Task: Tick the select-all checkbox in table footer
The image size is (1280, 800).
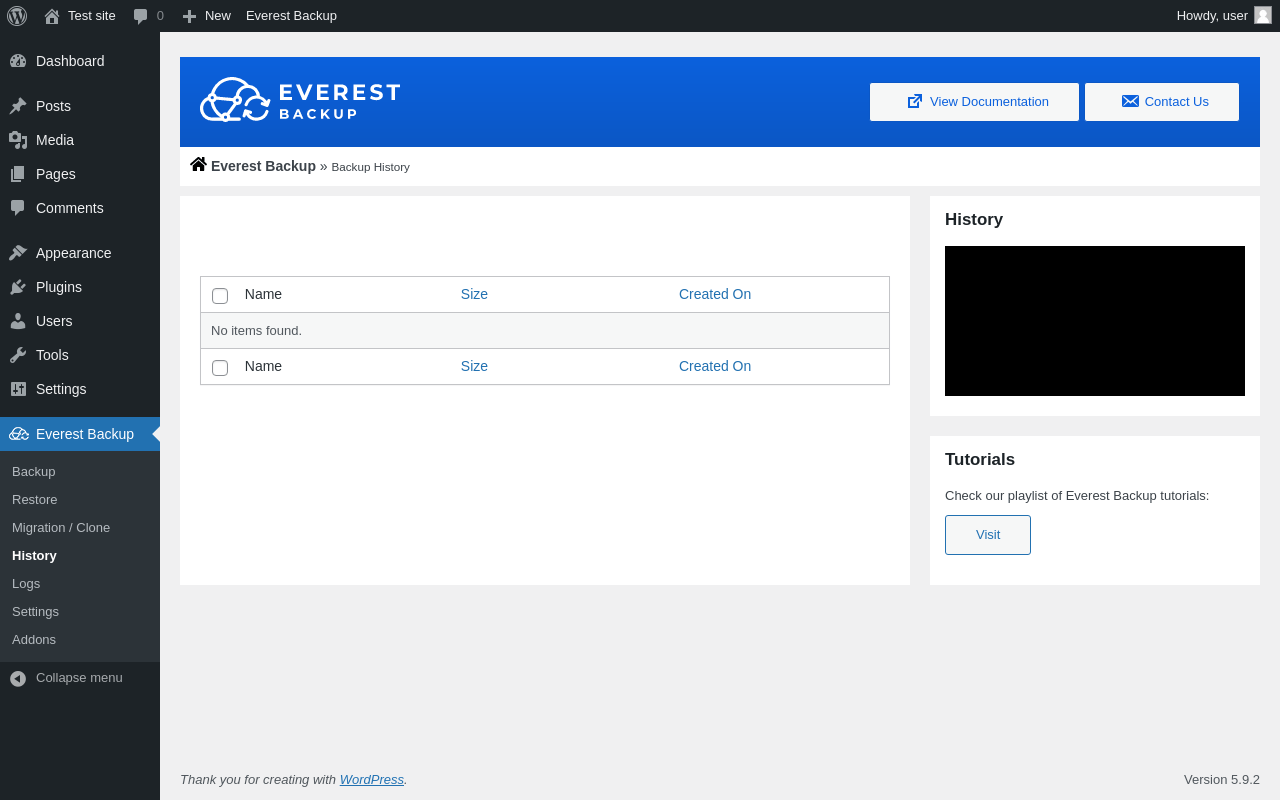Action: point(220,368)
